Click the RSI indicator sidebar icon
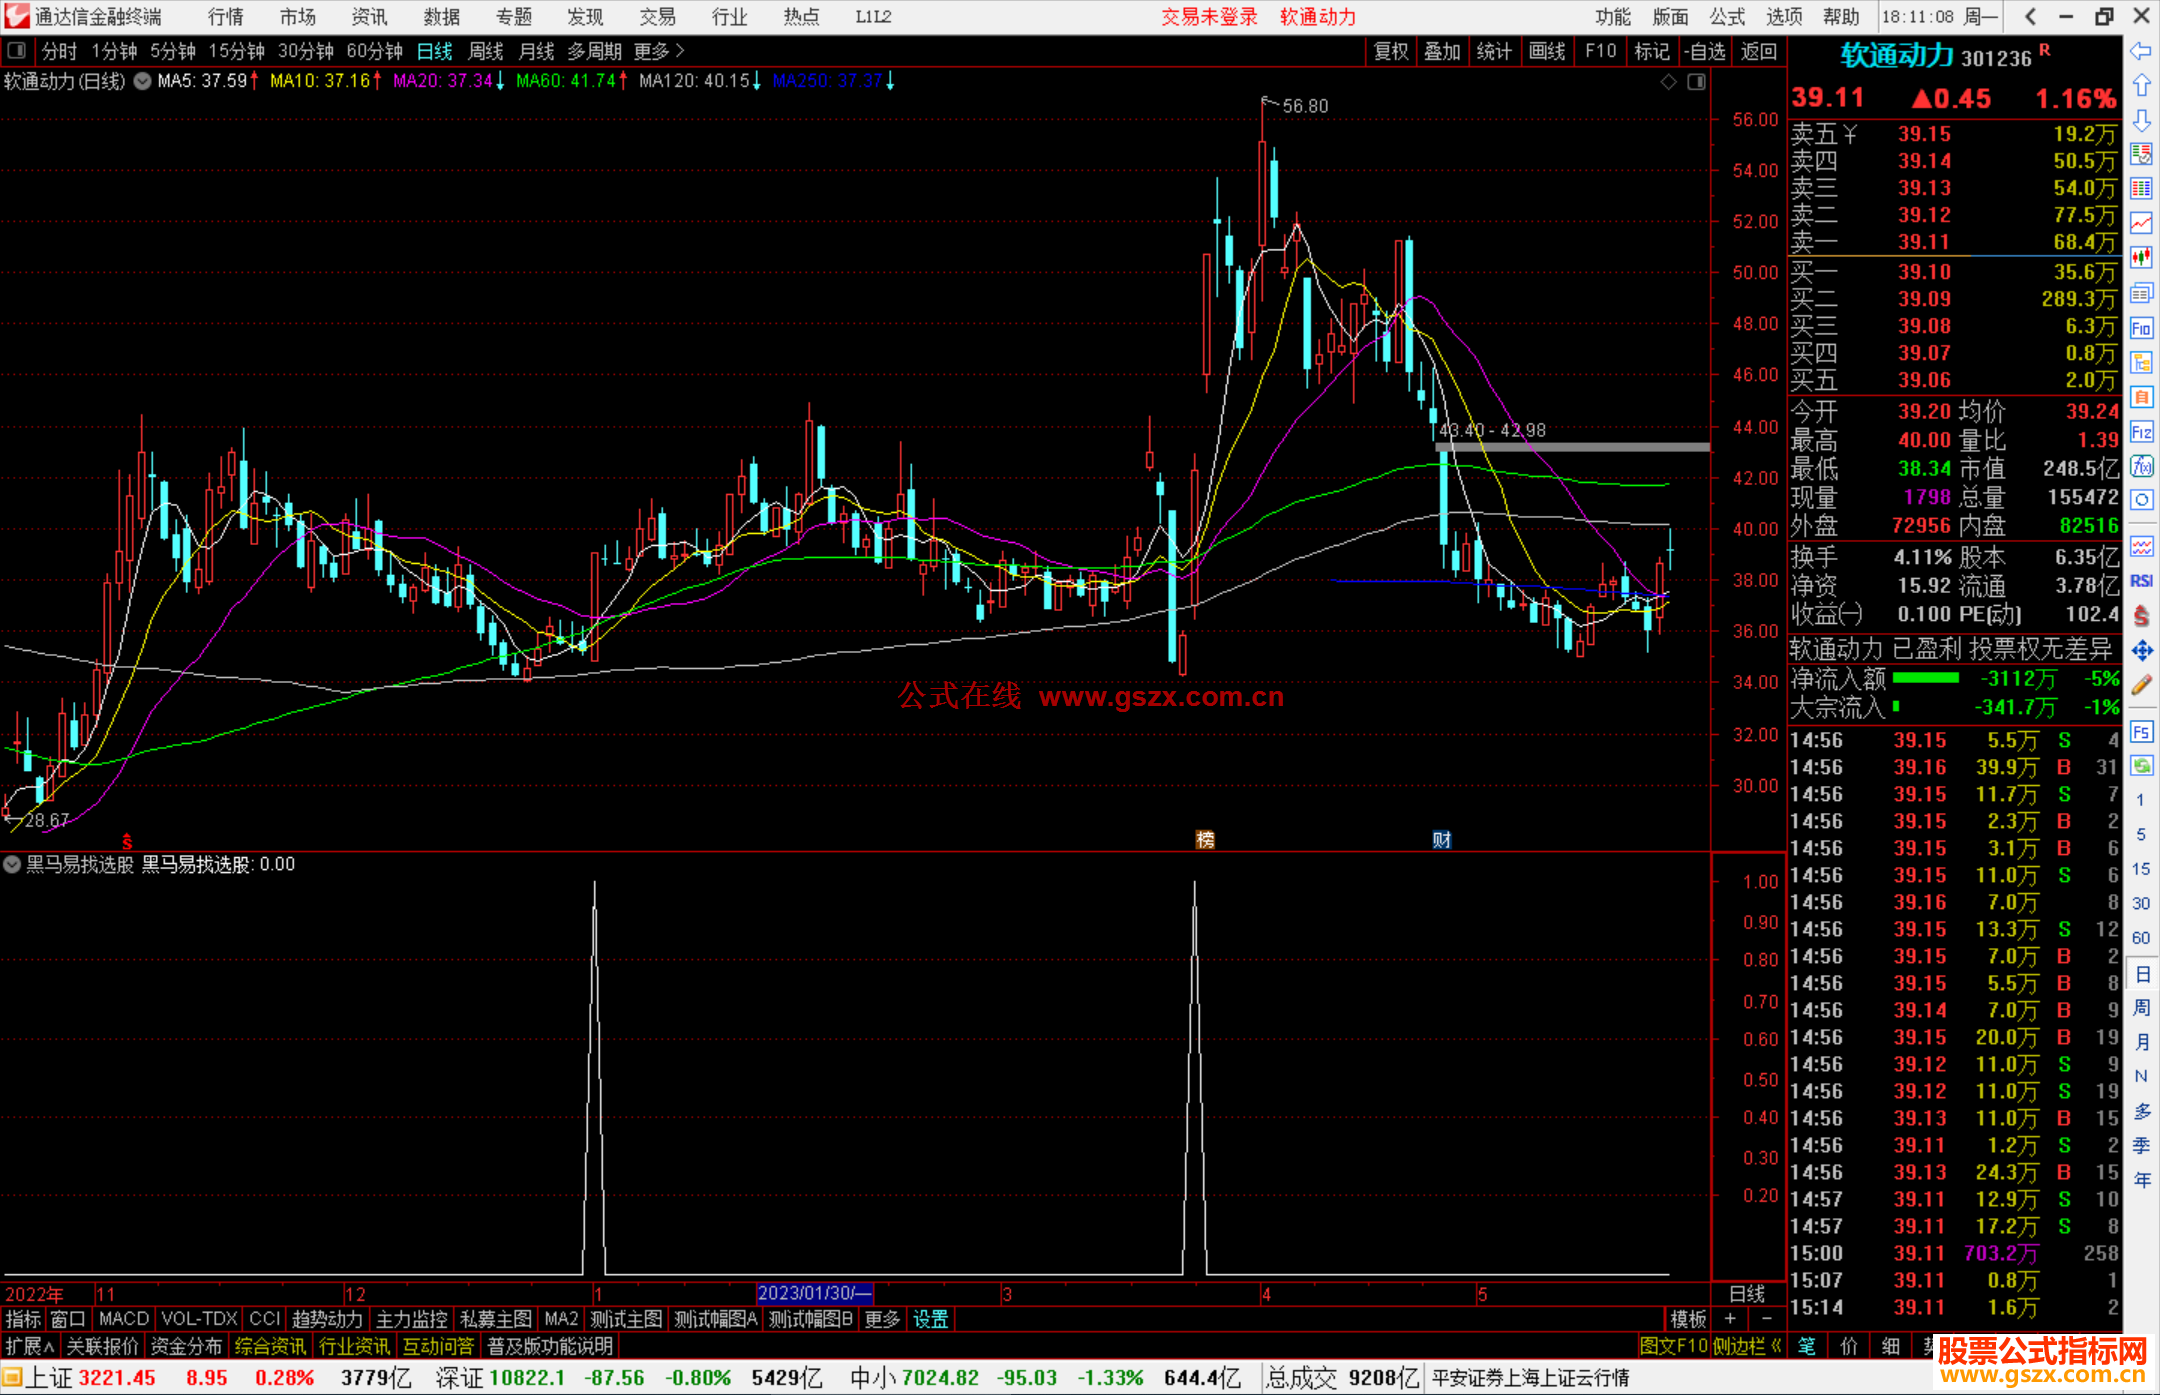This screenshot has width=2160, height=1395. 2141,581
